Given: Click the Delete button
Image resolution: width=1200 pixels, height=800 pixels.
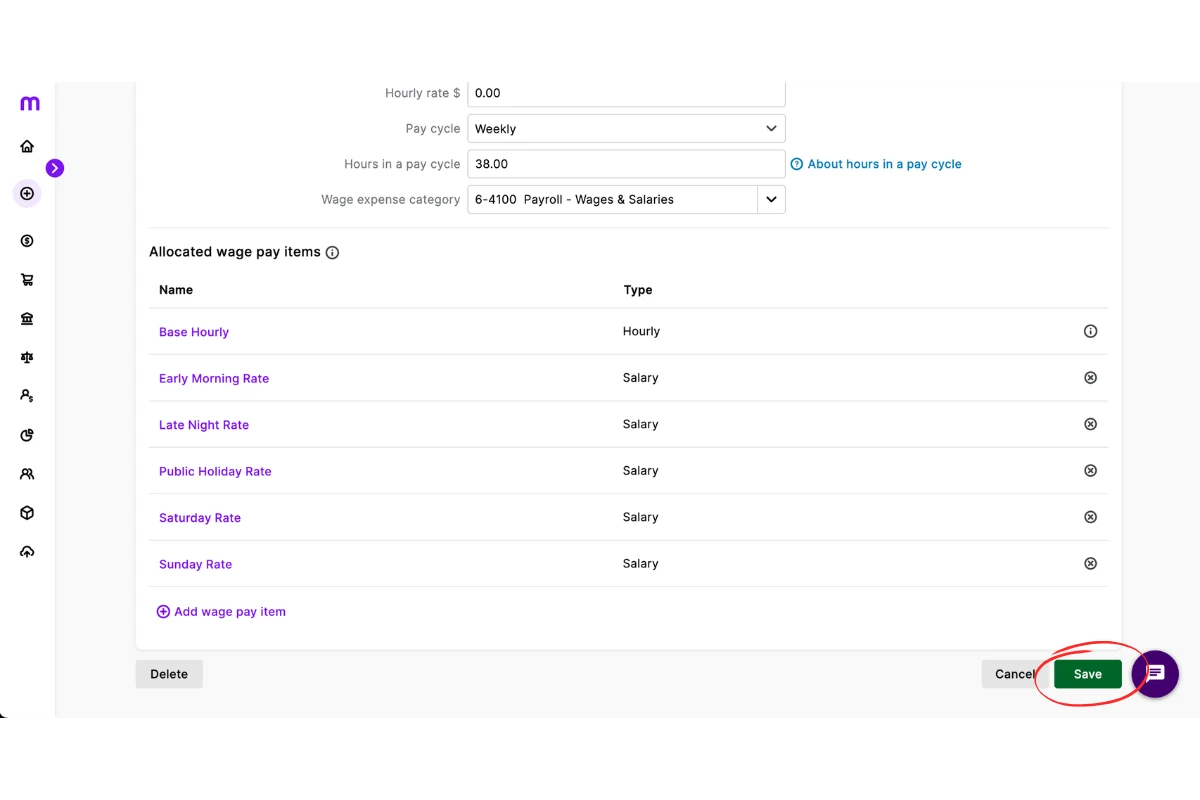Looking at the screenshot, I should click(169, 674).
